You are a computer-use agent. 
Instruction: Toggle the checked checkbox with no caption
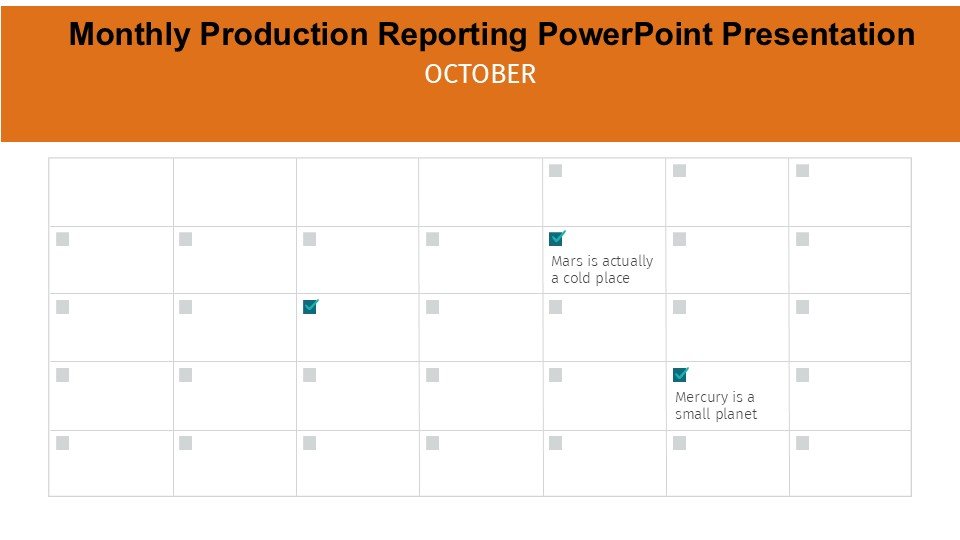click(310, 307)
